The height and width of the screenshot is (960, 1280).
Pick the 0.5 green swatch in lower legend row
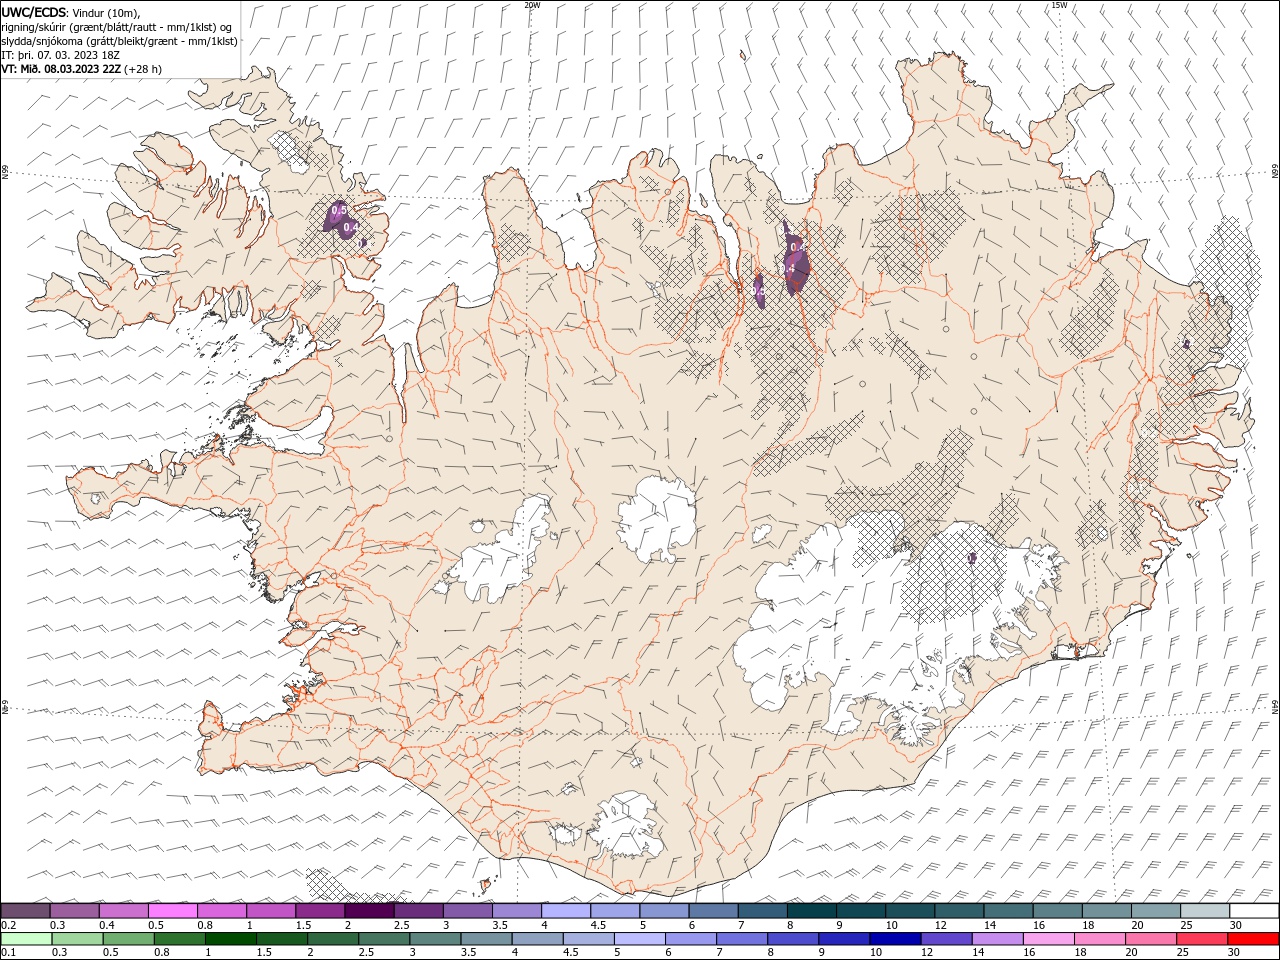[x=128, y=939]
